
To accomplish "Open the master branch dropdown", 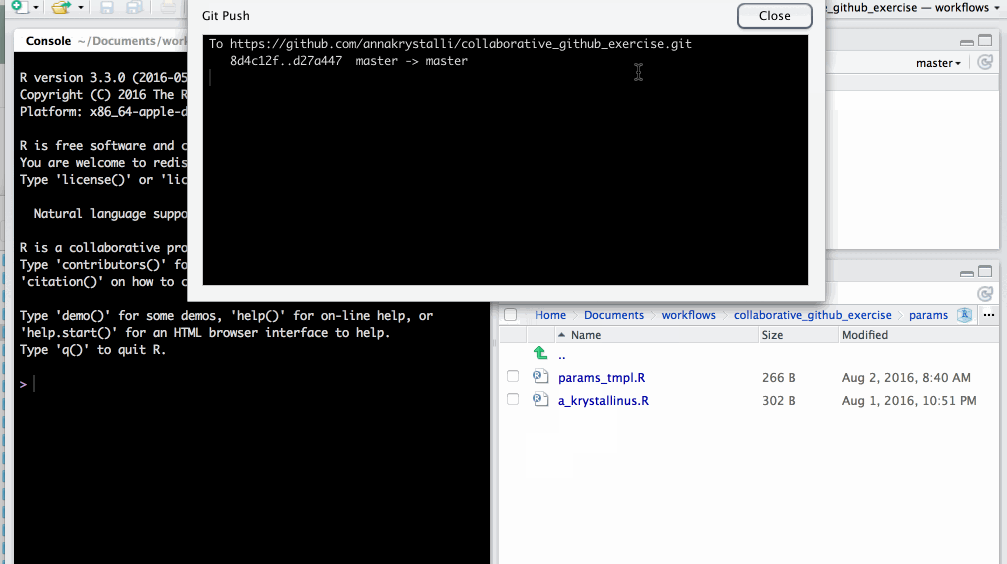I will coord(938,63).
